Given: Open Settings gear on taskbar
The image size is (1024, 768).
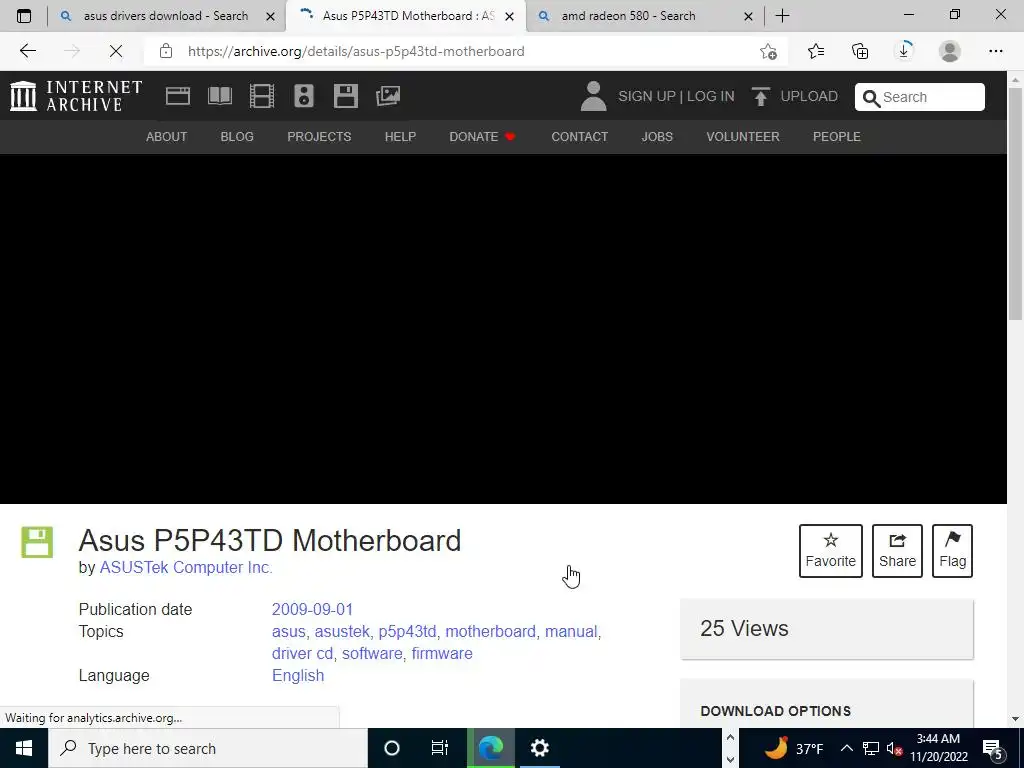Looking at the screenshot, I should point(539,748).
